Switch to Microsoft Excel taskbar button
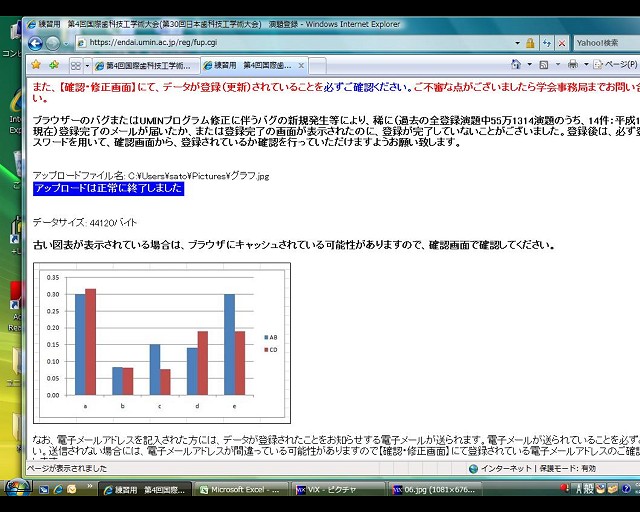Viewport: 640px width, 512px height. [x=240, y=489]
